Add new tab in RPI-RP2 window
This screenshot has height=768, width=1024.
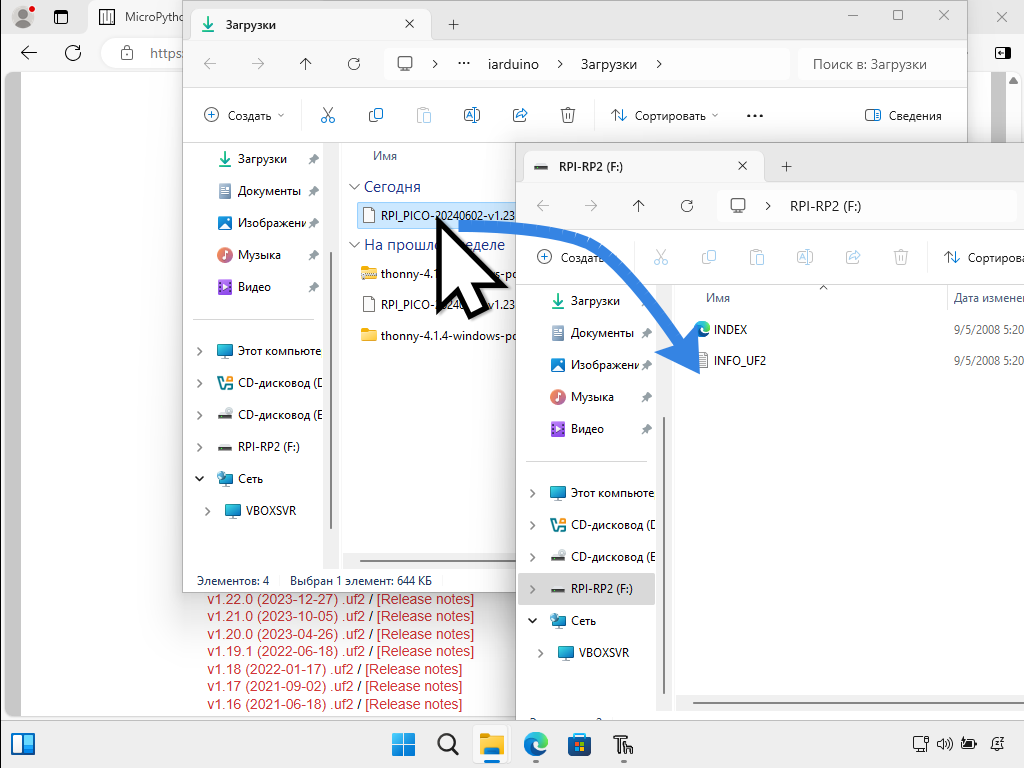point(786,167)
